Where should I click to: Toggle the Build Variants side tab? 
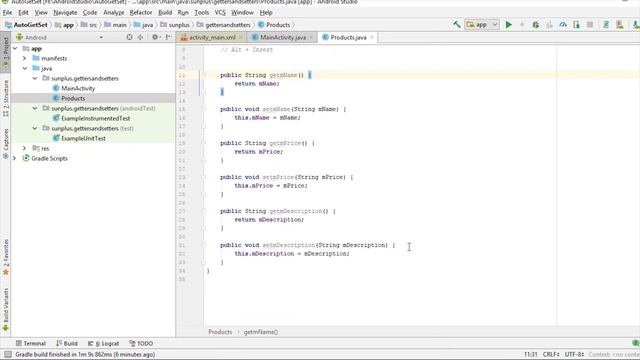coord(5,309)
